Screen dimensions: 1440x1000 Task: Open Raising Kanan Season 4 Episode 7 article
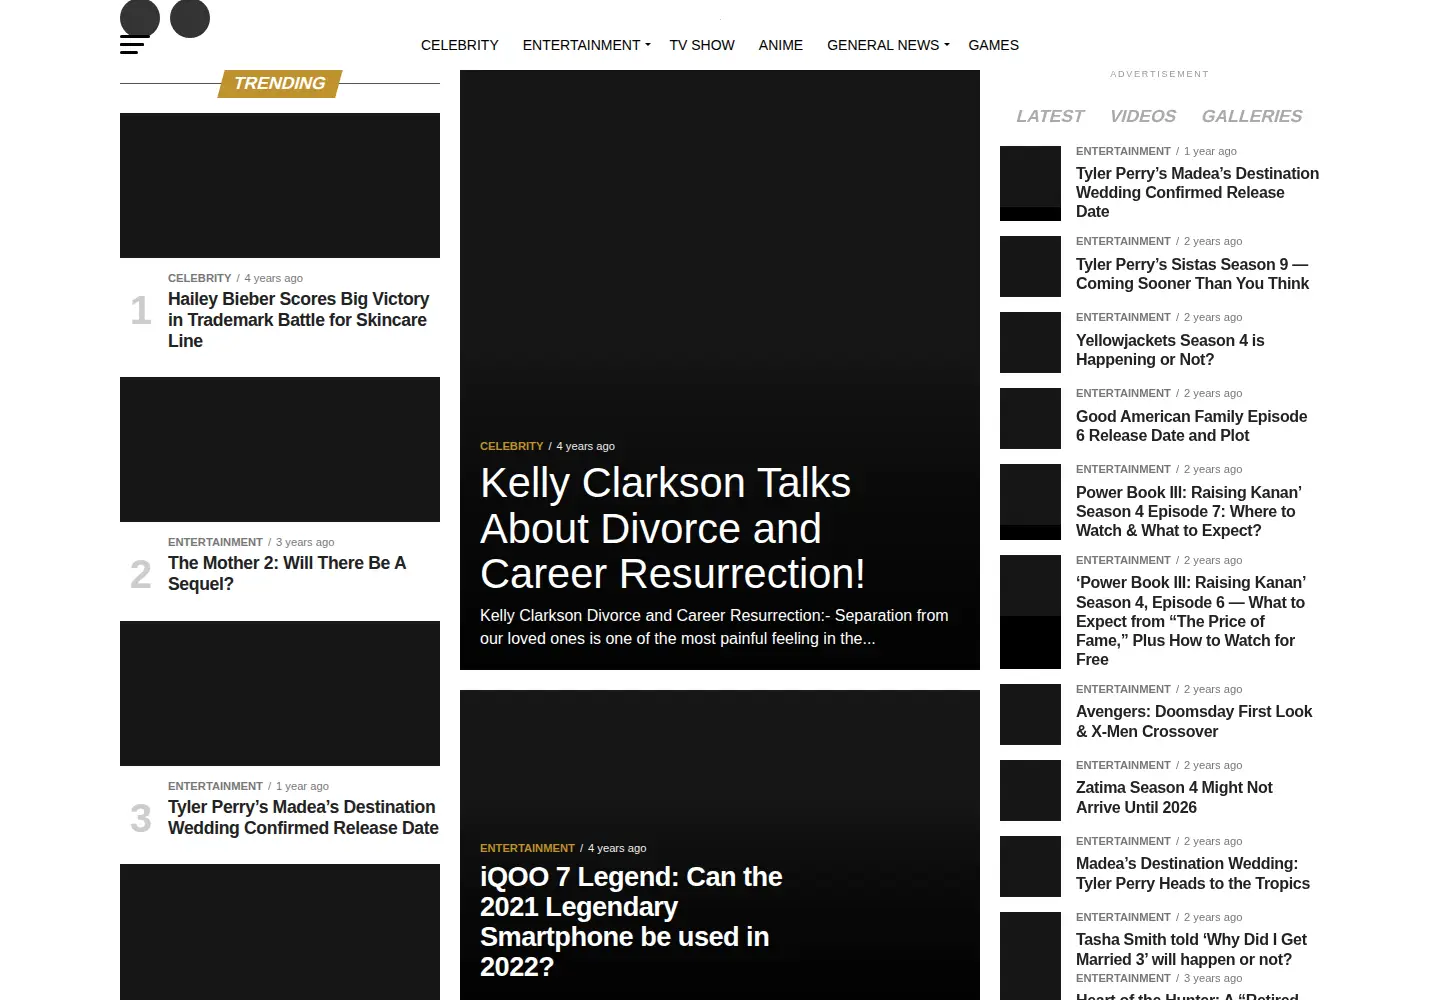(1189, 511)
